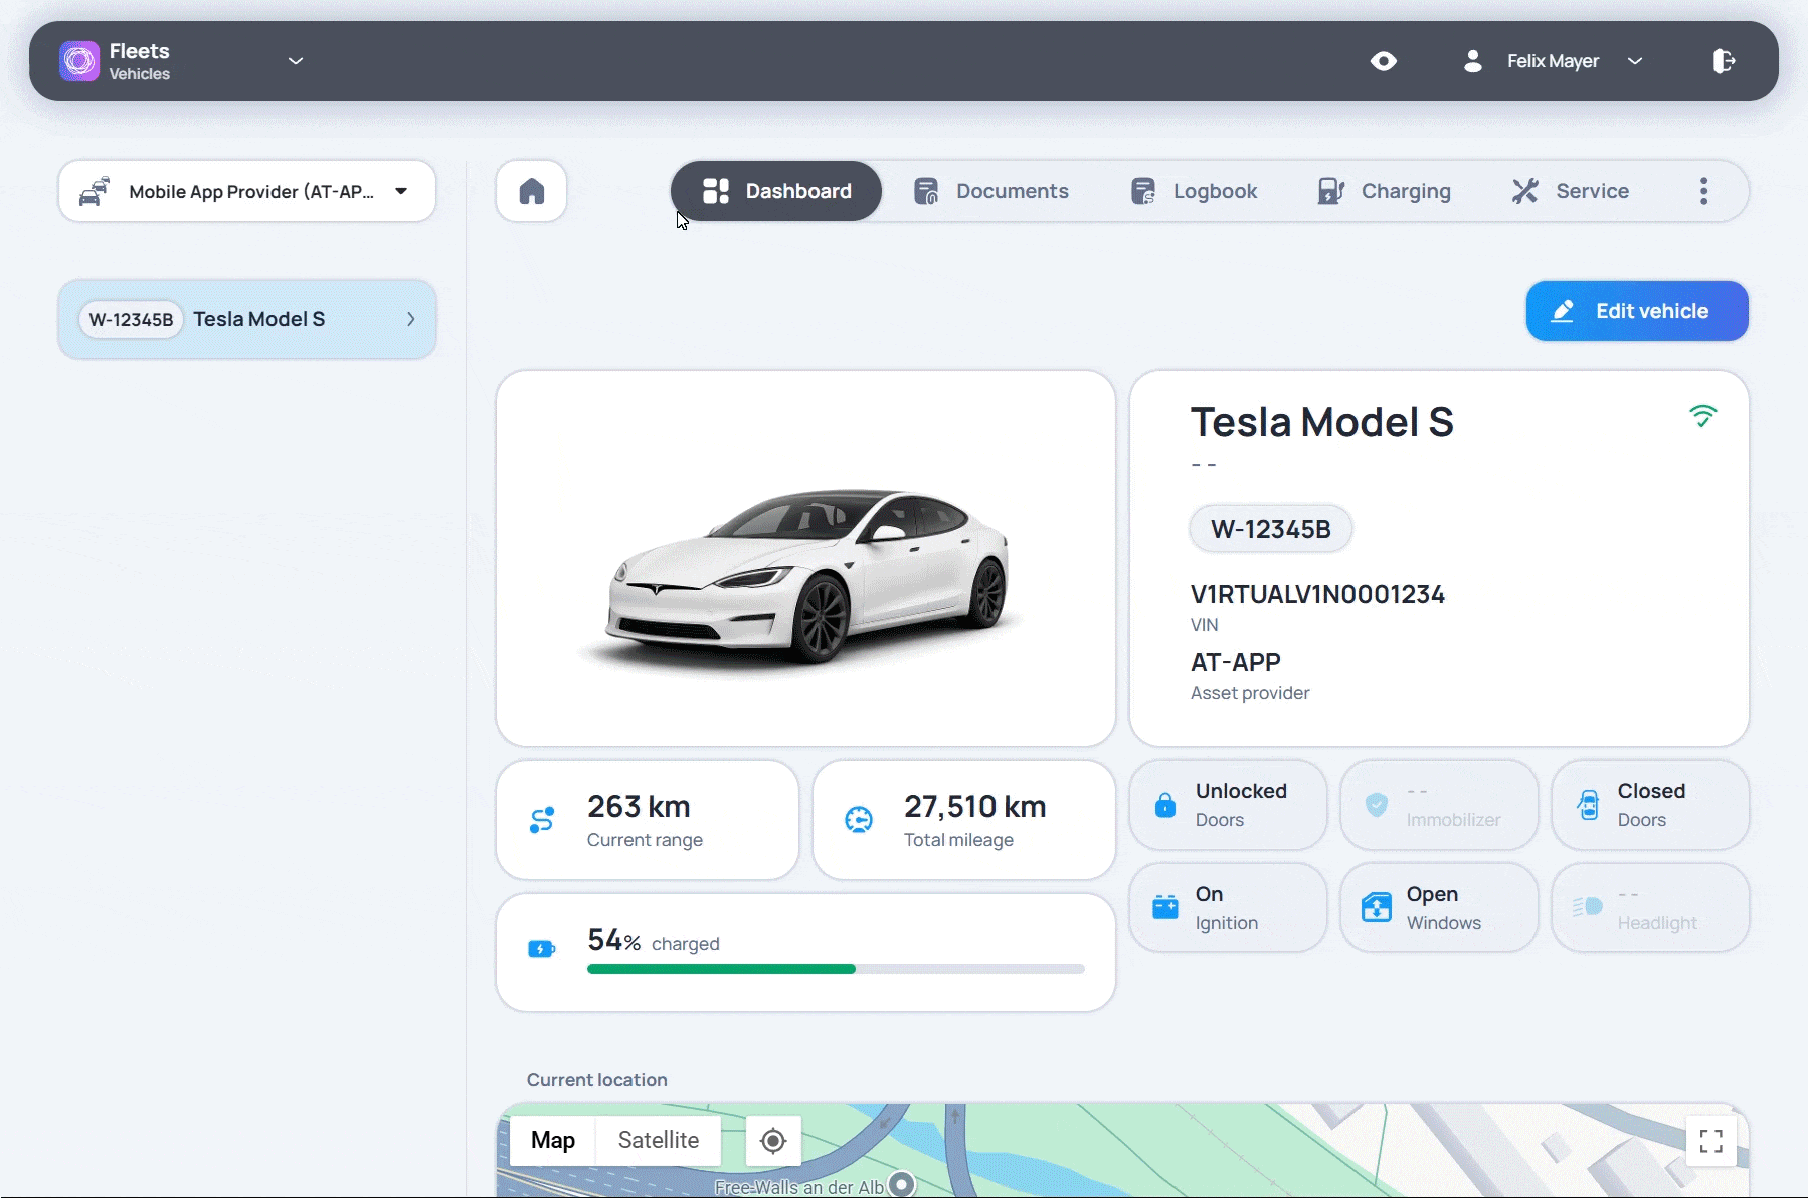This screenshot has height=1198, width=1808.
Task: Select the VIN V1RTUALV1N0001234 text
Action: (x=1318, y=594)
